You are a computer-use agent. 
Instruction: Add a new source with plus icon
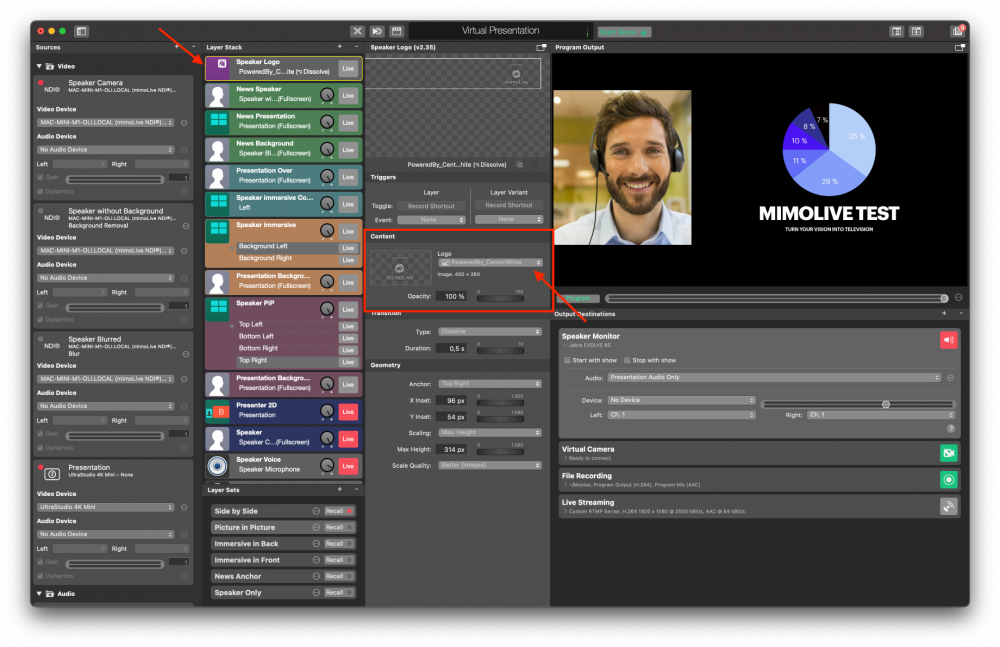coord(177,47)
